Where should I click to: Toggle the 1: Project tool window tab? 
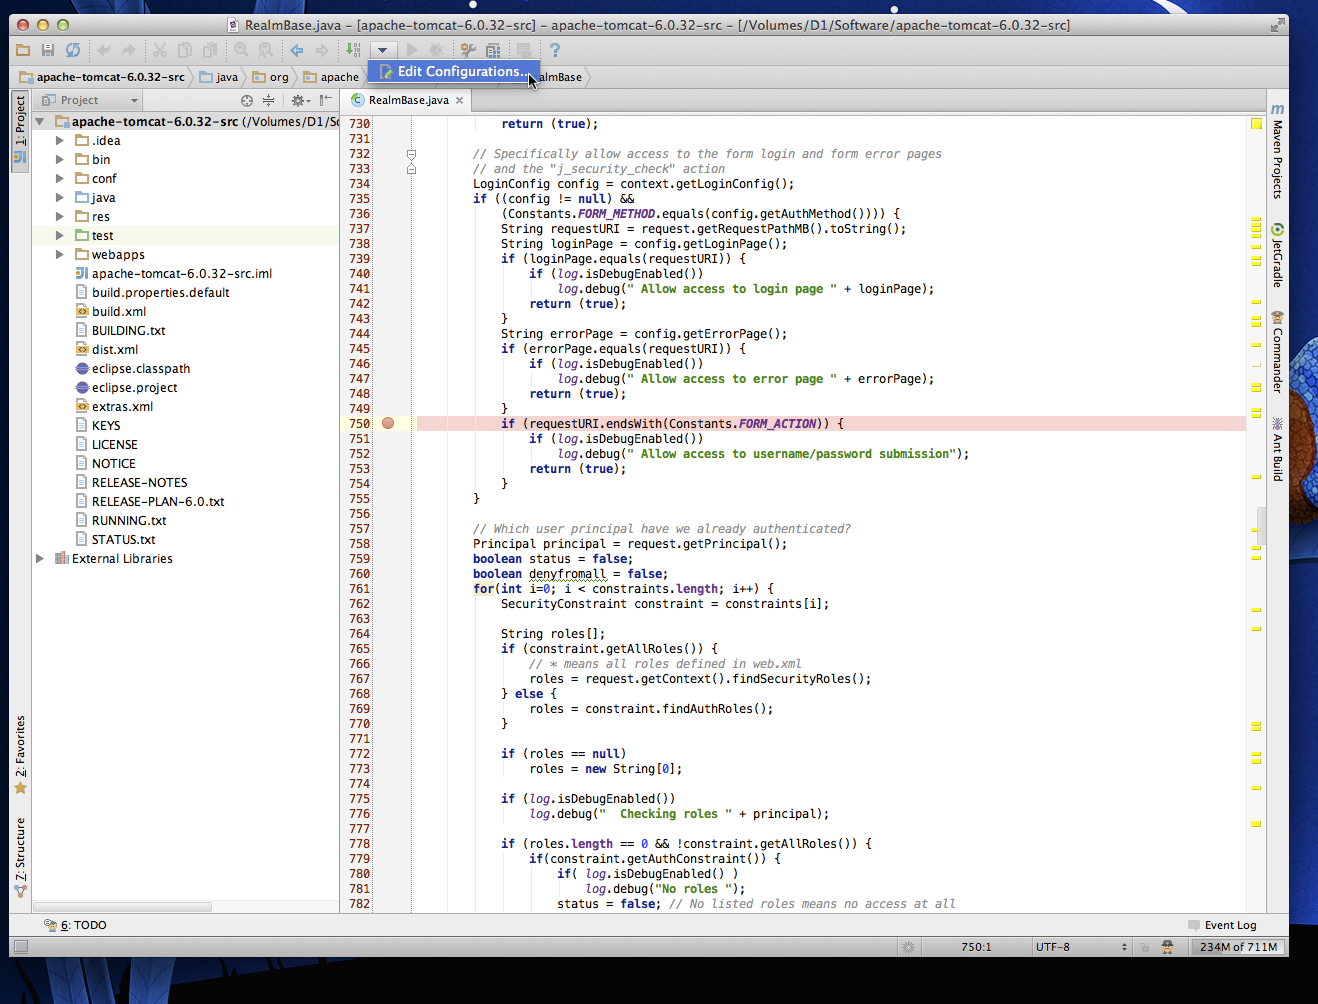pos(20,130)
